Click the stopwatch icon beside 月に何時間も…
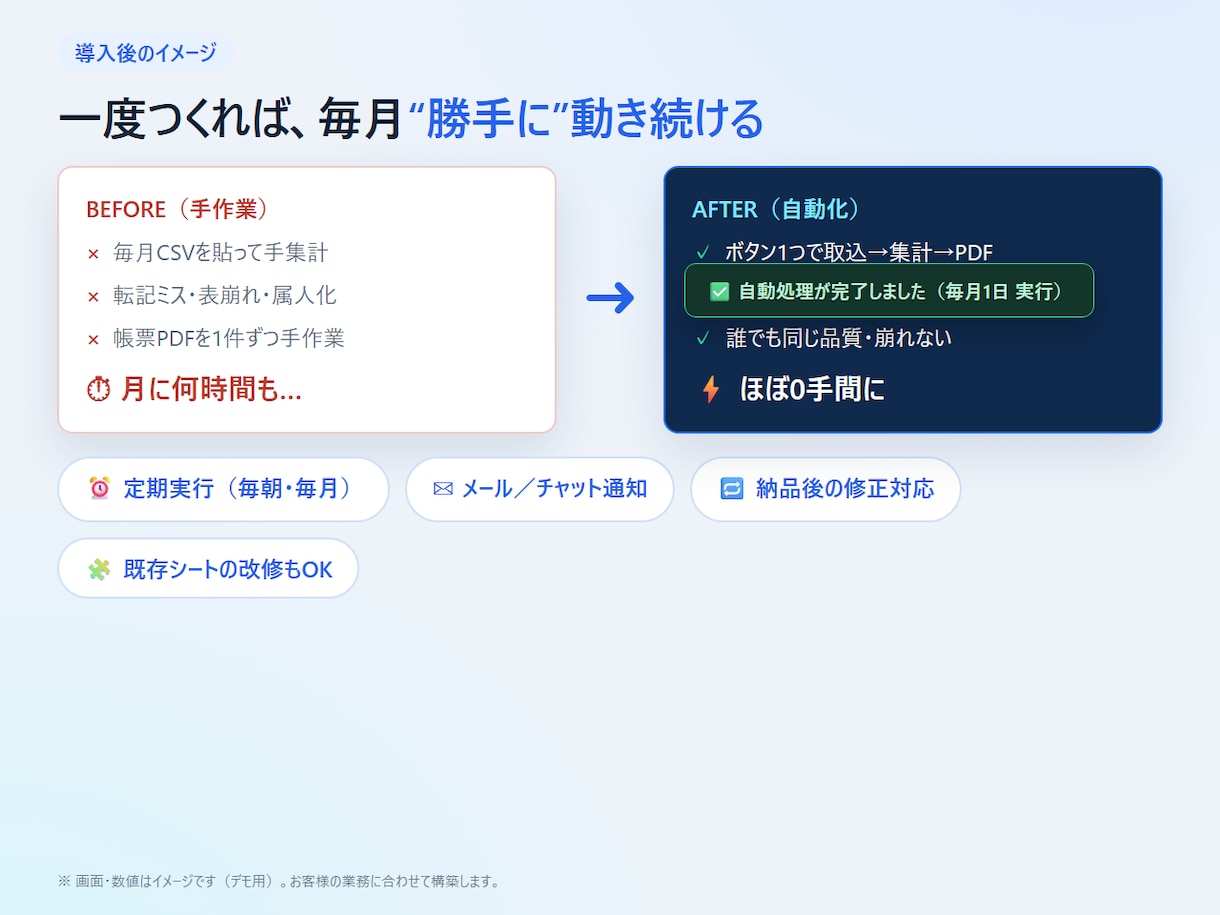 click(99, 389)
